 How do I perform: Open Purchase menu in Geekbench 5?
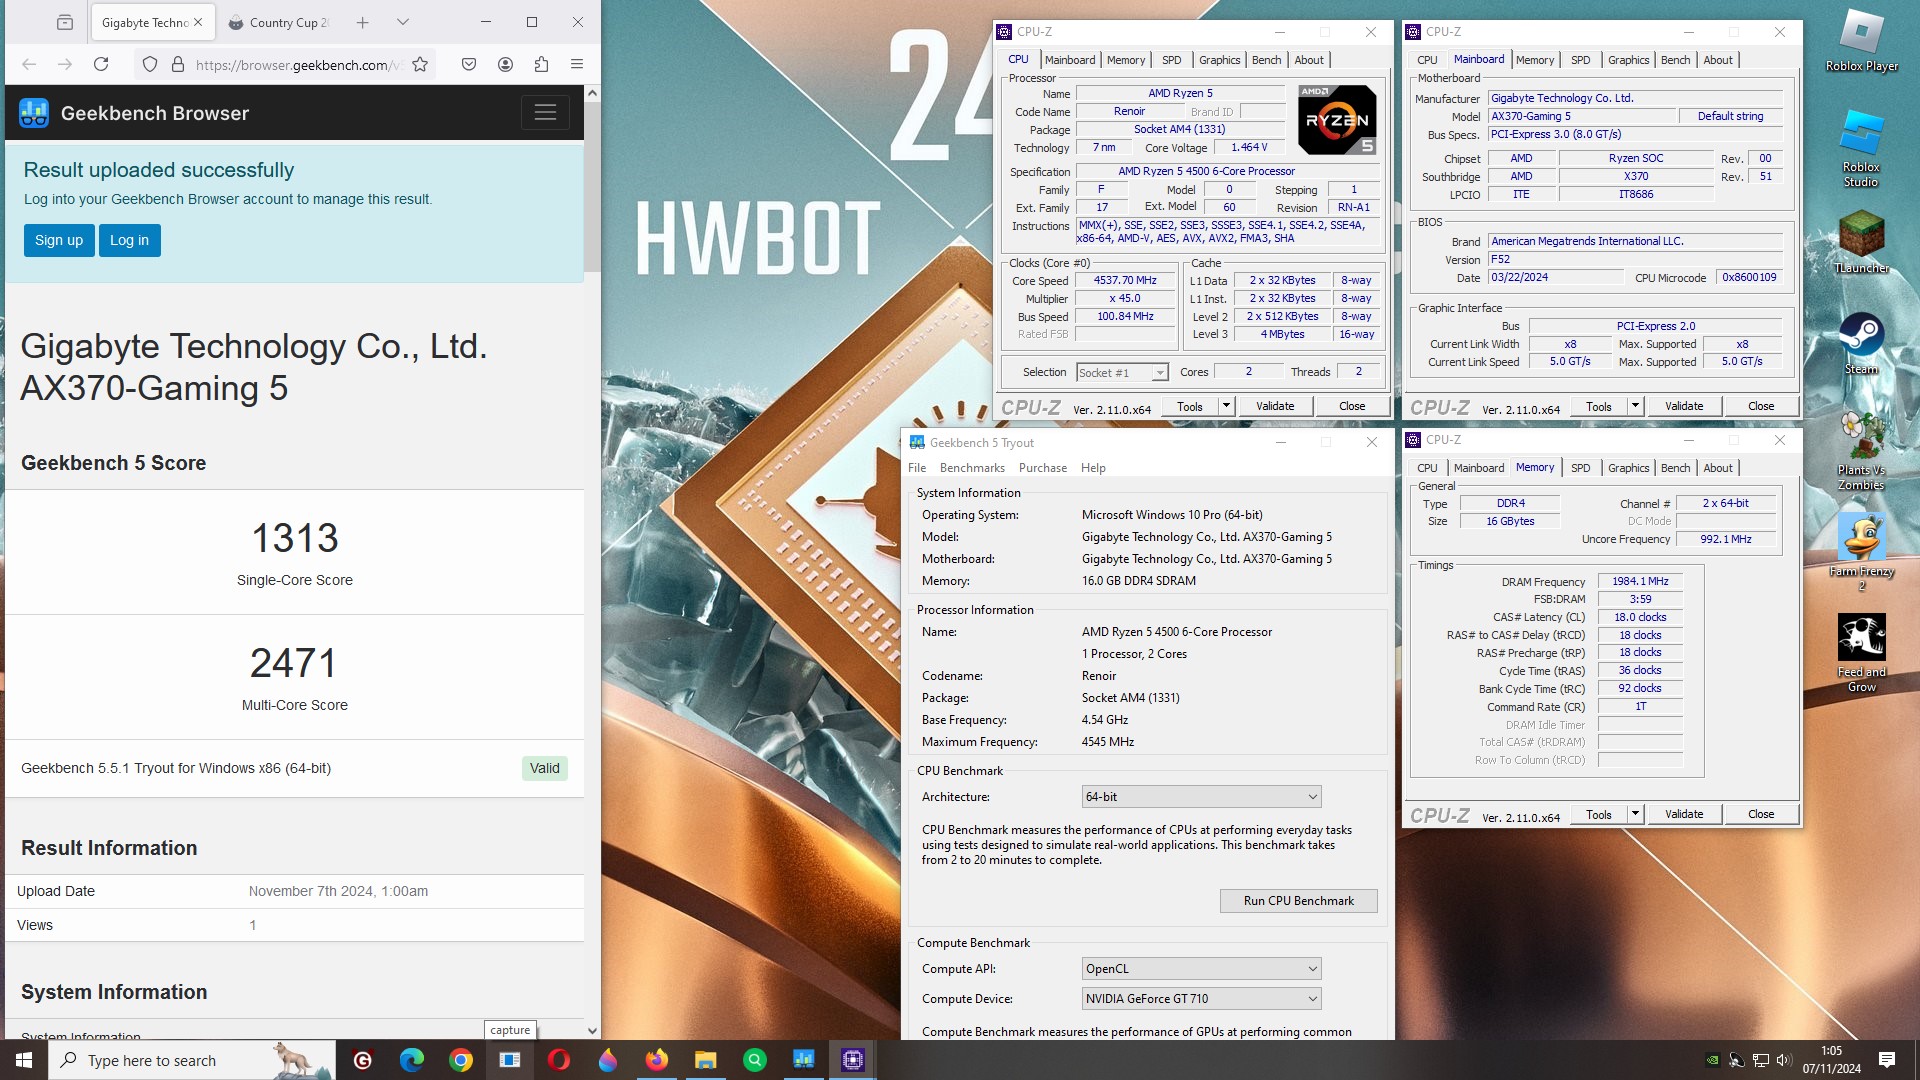click(1043, 468)
